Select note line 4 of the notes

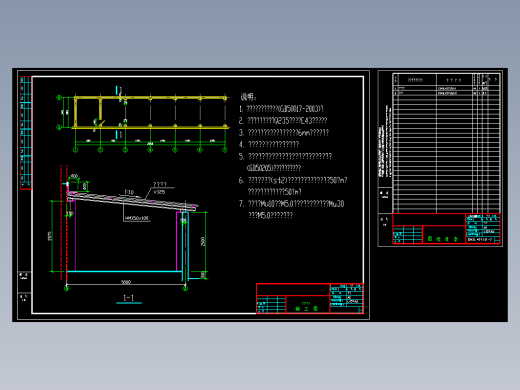coord(269,144)
